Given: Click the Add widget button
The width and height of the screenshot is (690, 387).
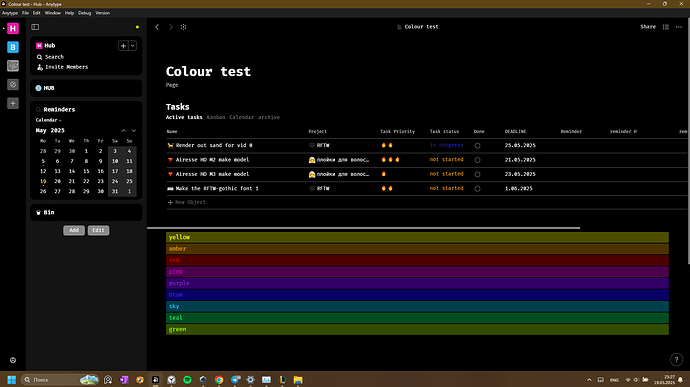Looking at the screenshot, I should pyautogui.click(x=74, y=230).
